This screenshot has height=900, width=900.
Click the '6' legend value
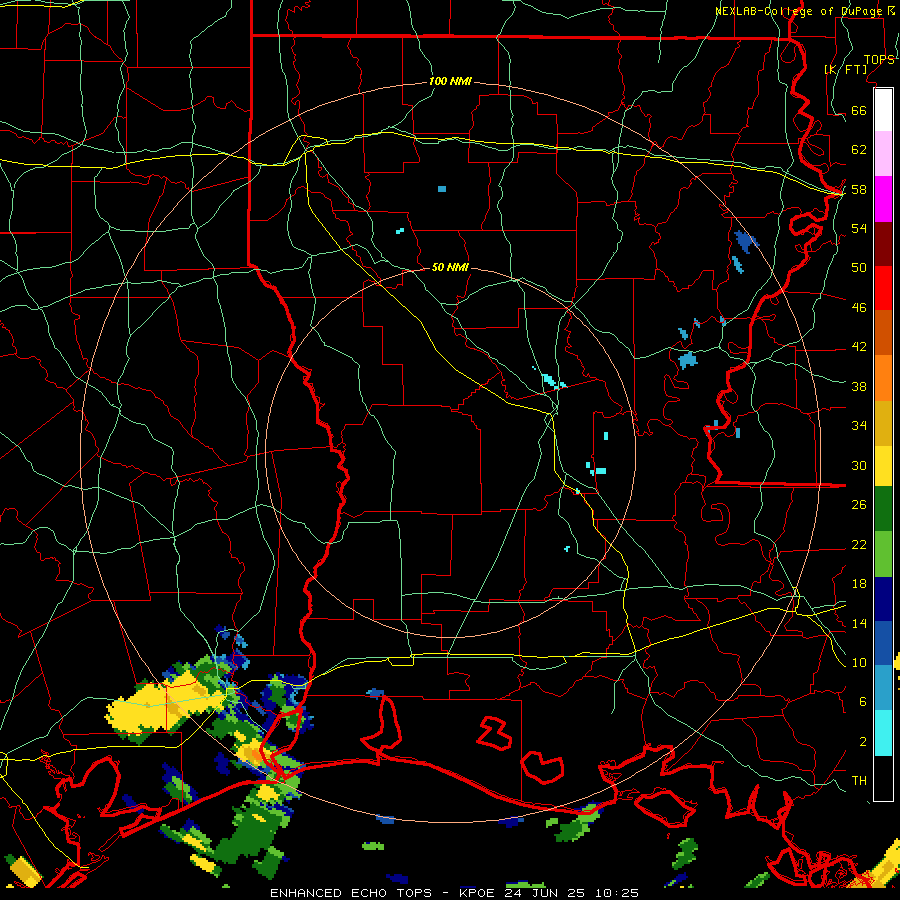coord(863,702)
